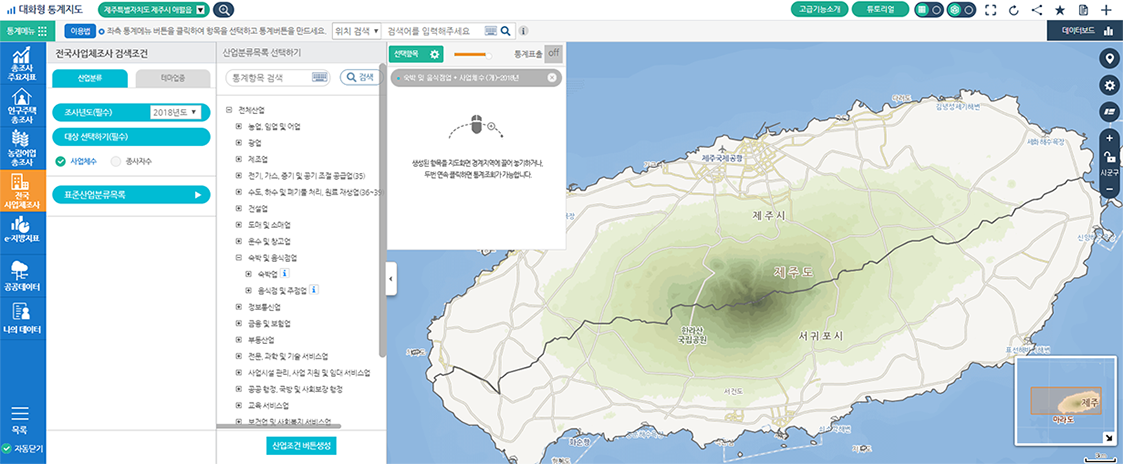This screenshot has width=1123, height=464.
Task: Click the info icon next to 숙박업
Action: (x=284, y=274)
